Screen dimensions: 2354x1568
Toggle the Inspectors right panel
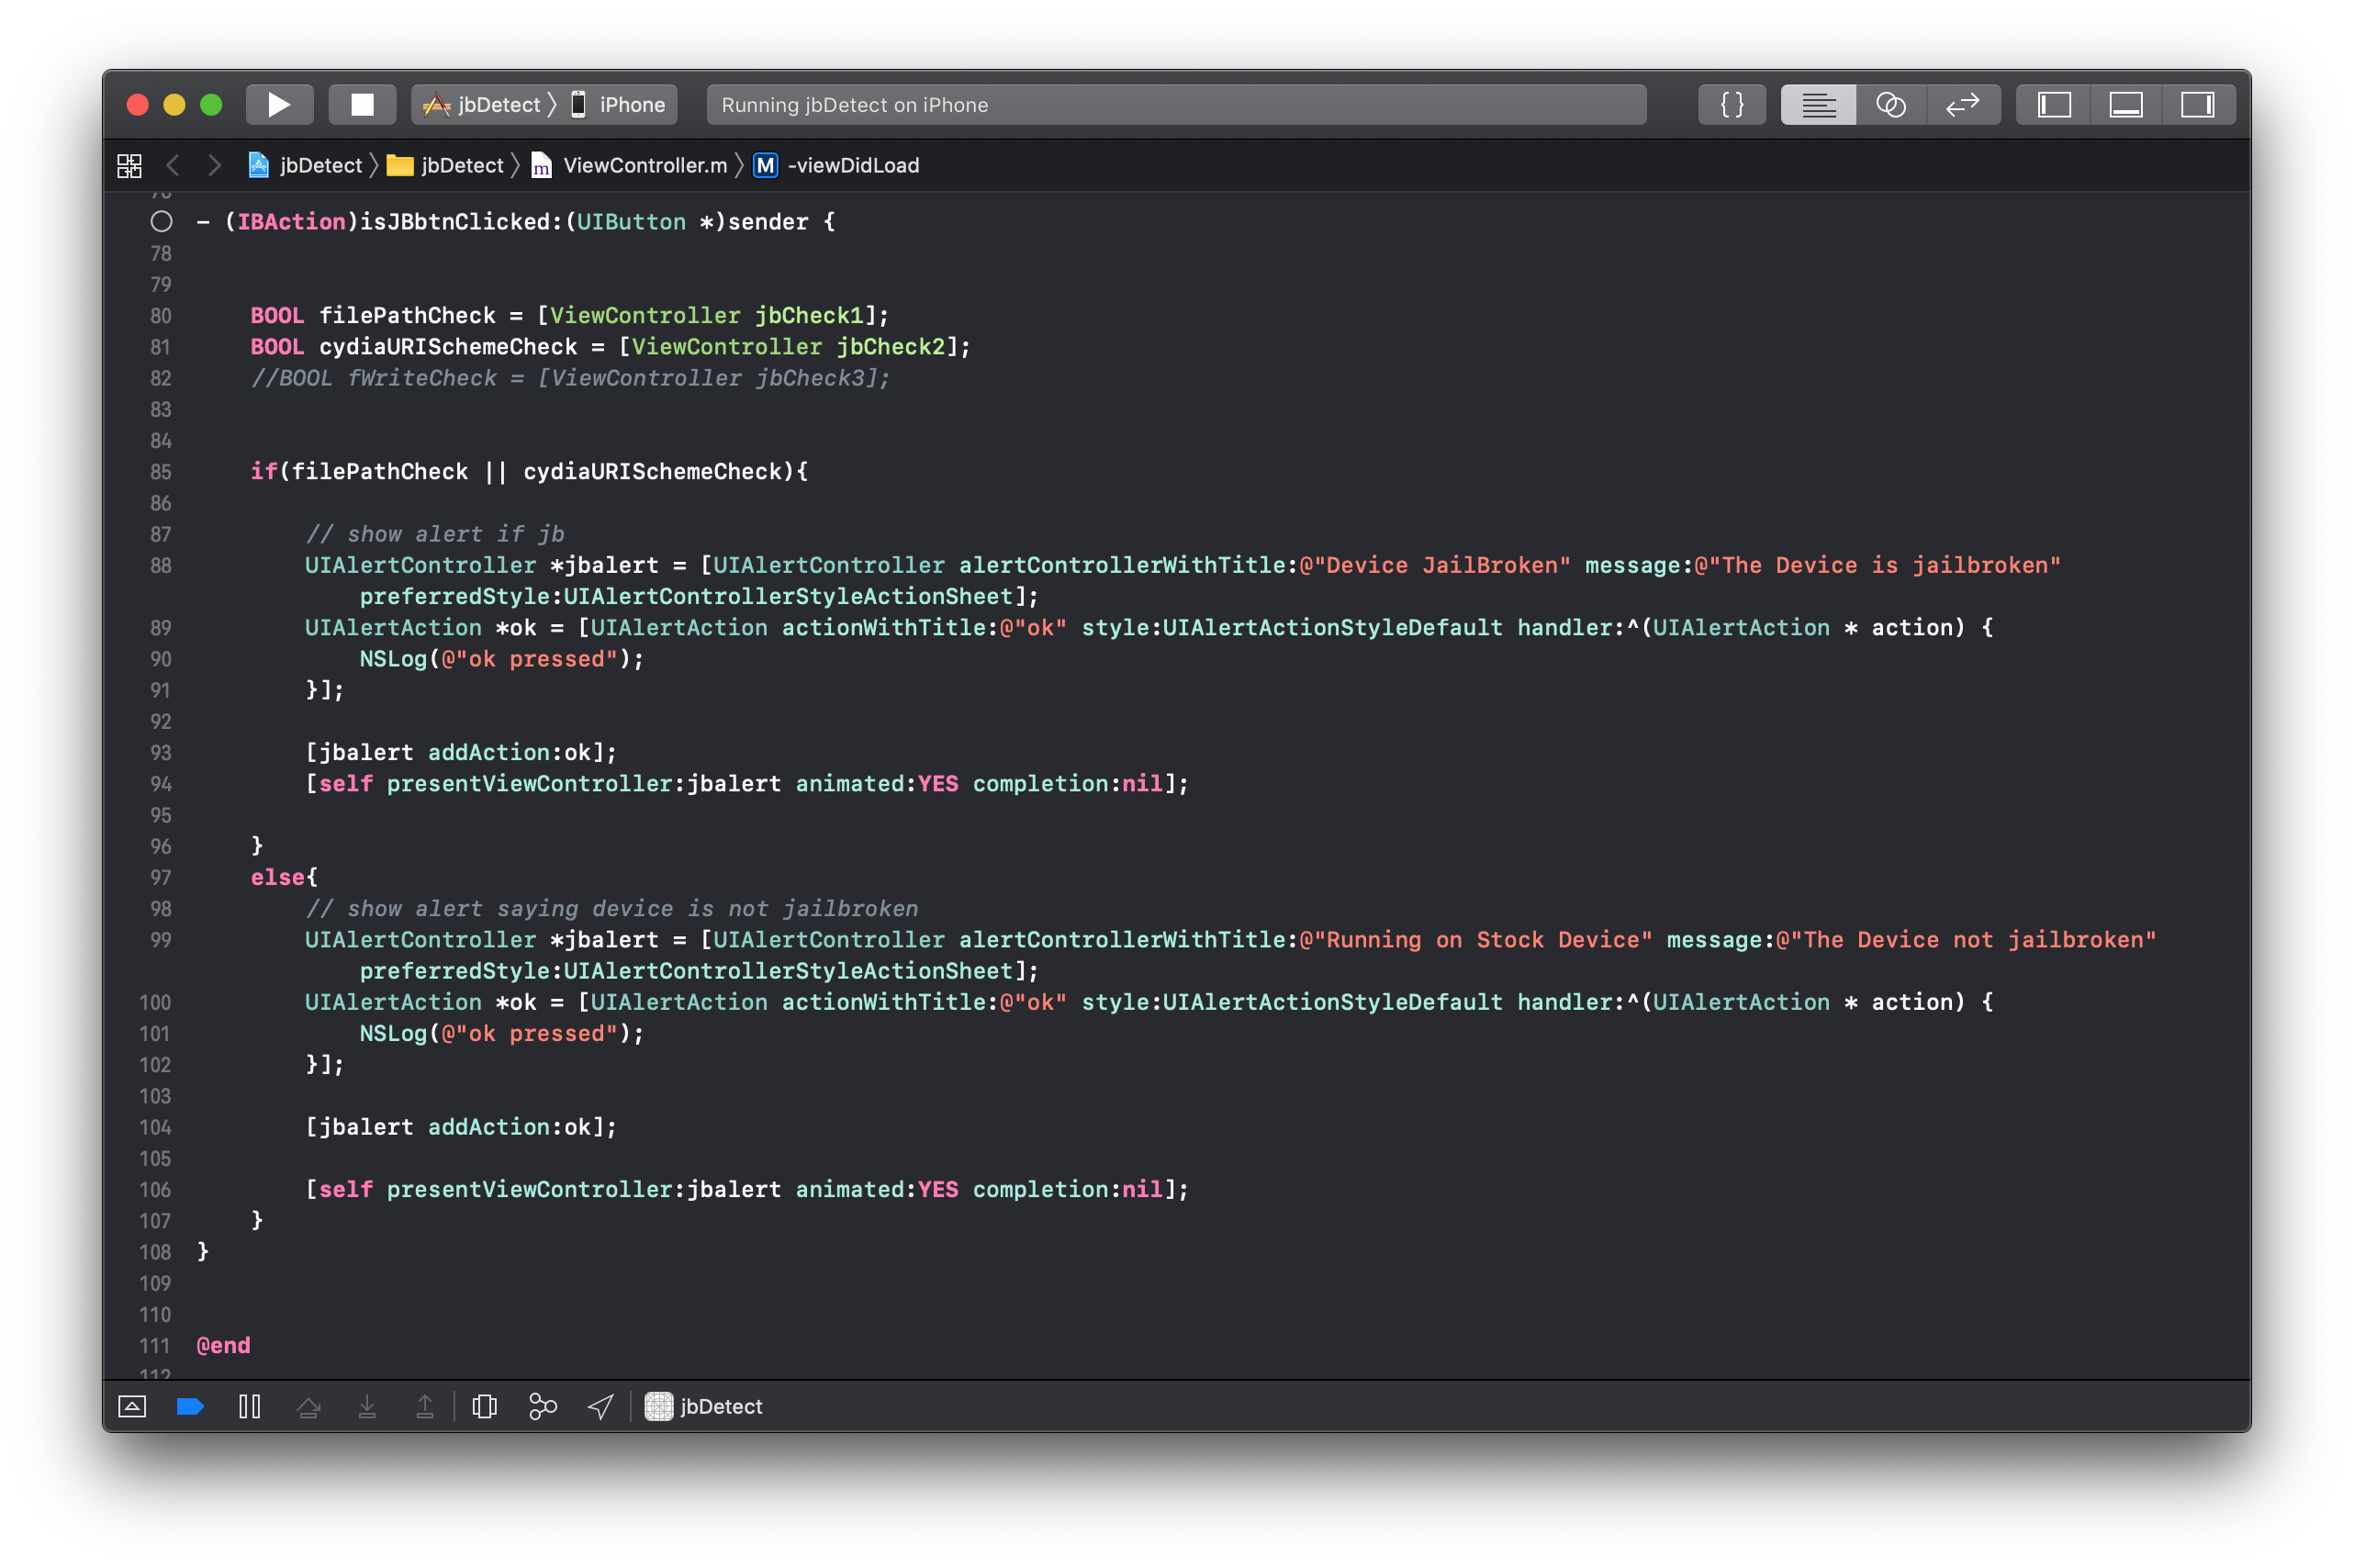[2197, 105]
